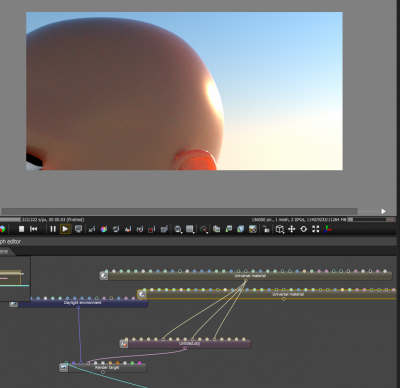Open the color wheel picker icon
400x388 pixels.
[x=104, y=229]
